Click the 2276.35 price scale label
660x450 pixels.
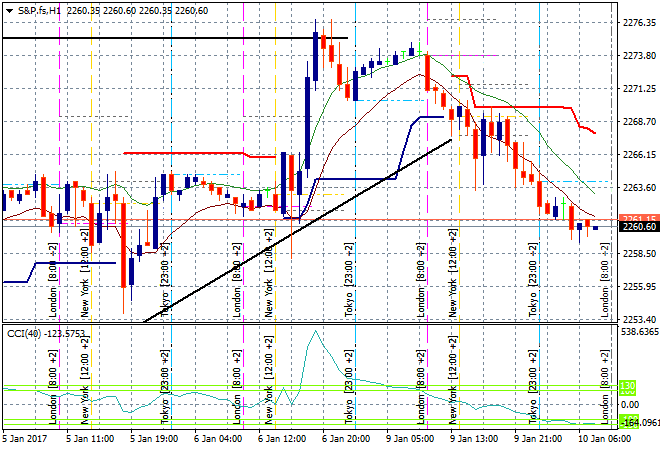pyautogui.click(x=638, y=23)
